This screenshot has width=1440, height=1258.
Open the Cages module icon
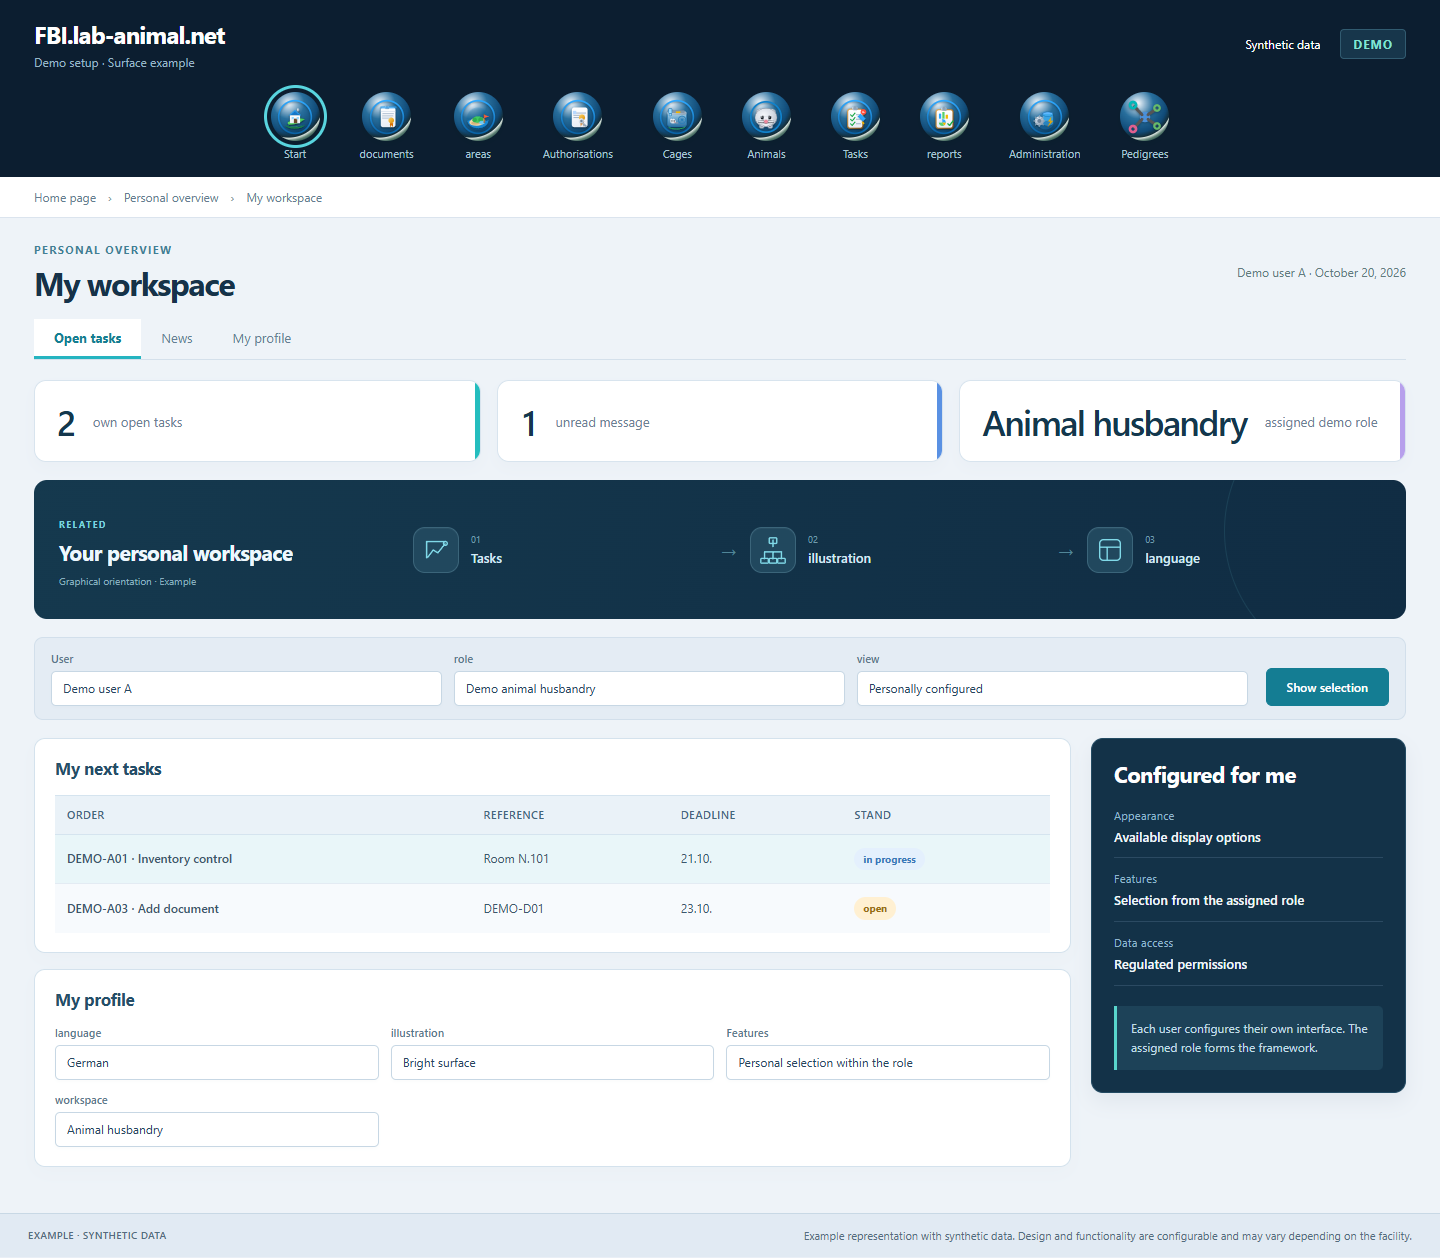[x=677, y=117]
